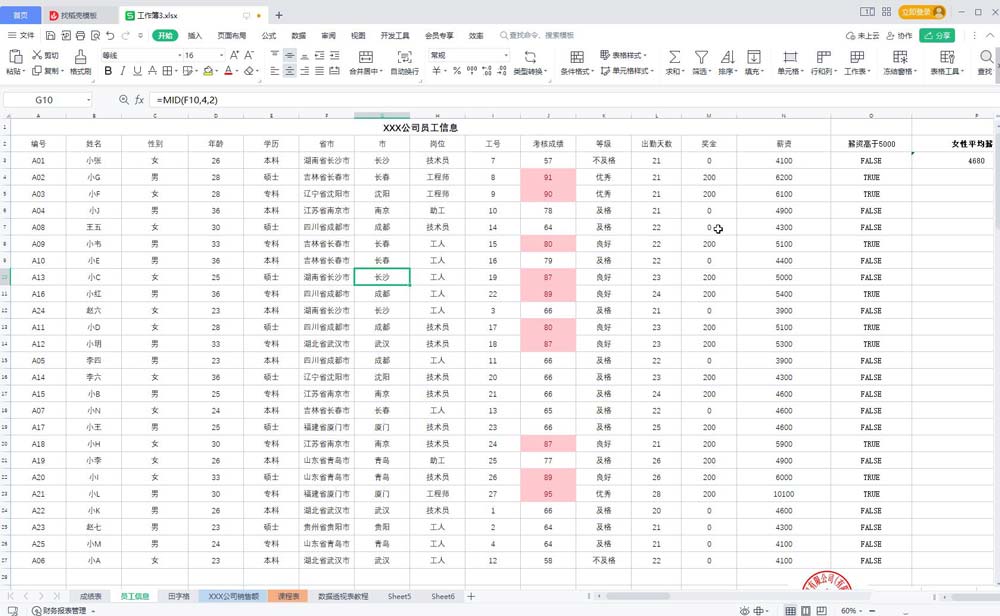This screenshot has height=616, width=1000.
Task: Click the Increase font size icon
Action: point(235,55)
